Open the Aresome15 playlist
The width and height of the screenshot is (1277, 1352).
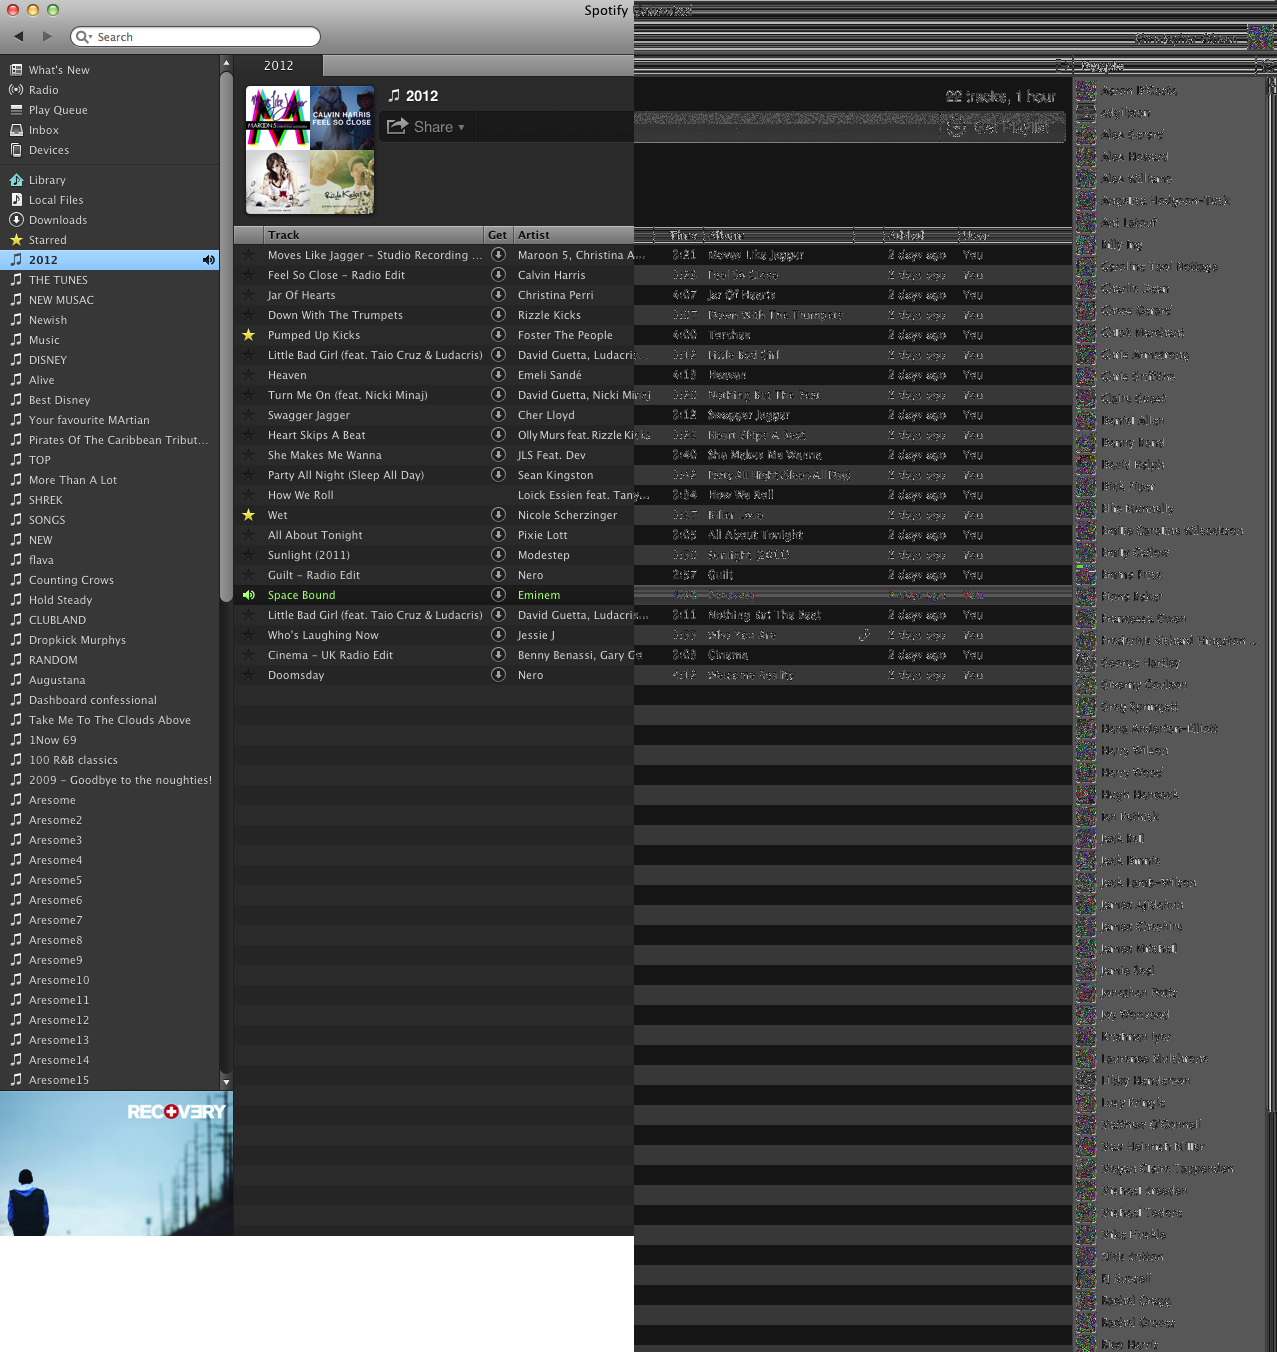(59, 1080)
